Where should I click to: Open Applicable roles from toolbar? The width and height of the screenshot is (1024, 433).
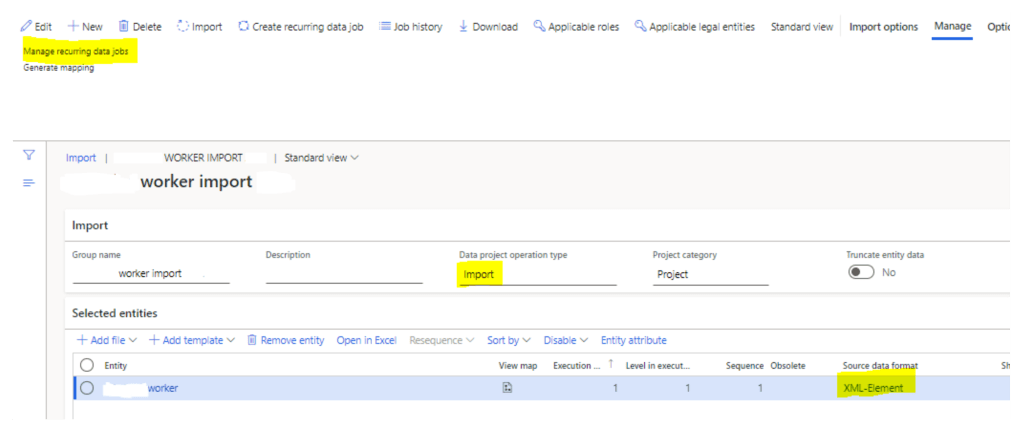point(575,26)
